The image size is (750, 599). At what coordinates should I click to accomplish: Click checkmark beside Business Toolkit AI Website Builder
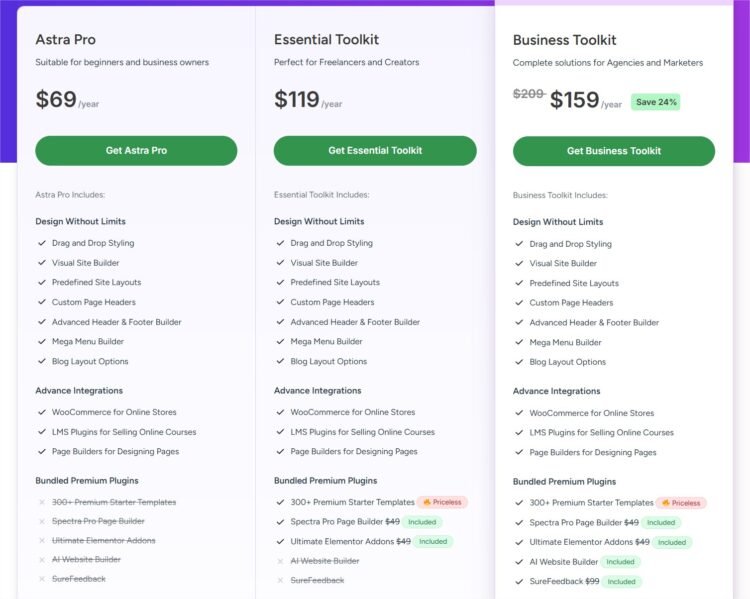520,562
